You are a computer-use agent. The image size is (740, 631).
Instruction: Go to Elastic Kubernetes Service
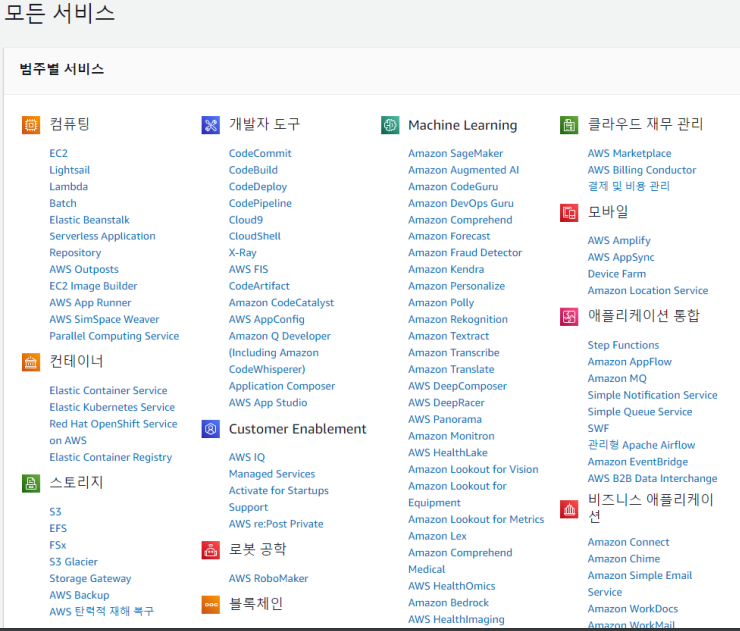coord(112,407)
